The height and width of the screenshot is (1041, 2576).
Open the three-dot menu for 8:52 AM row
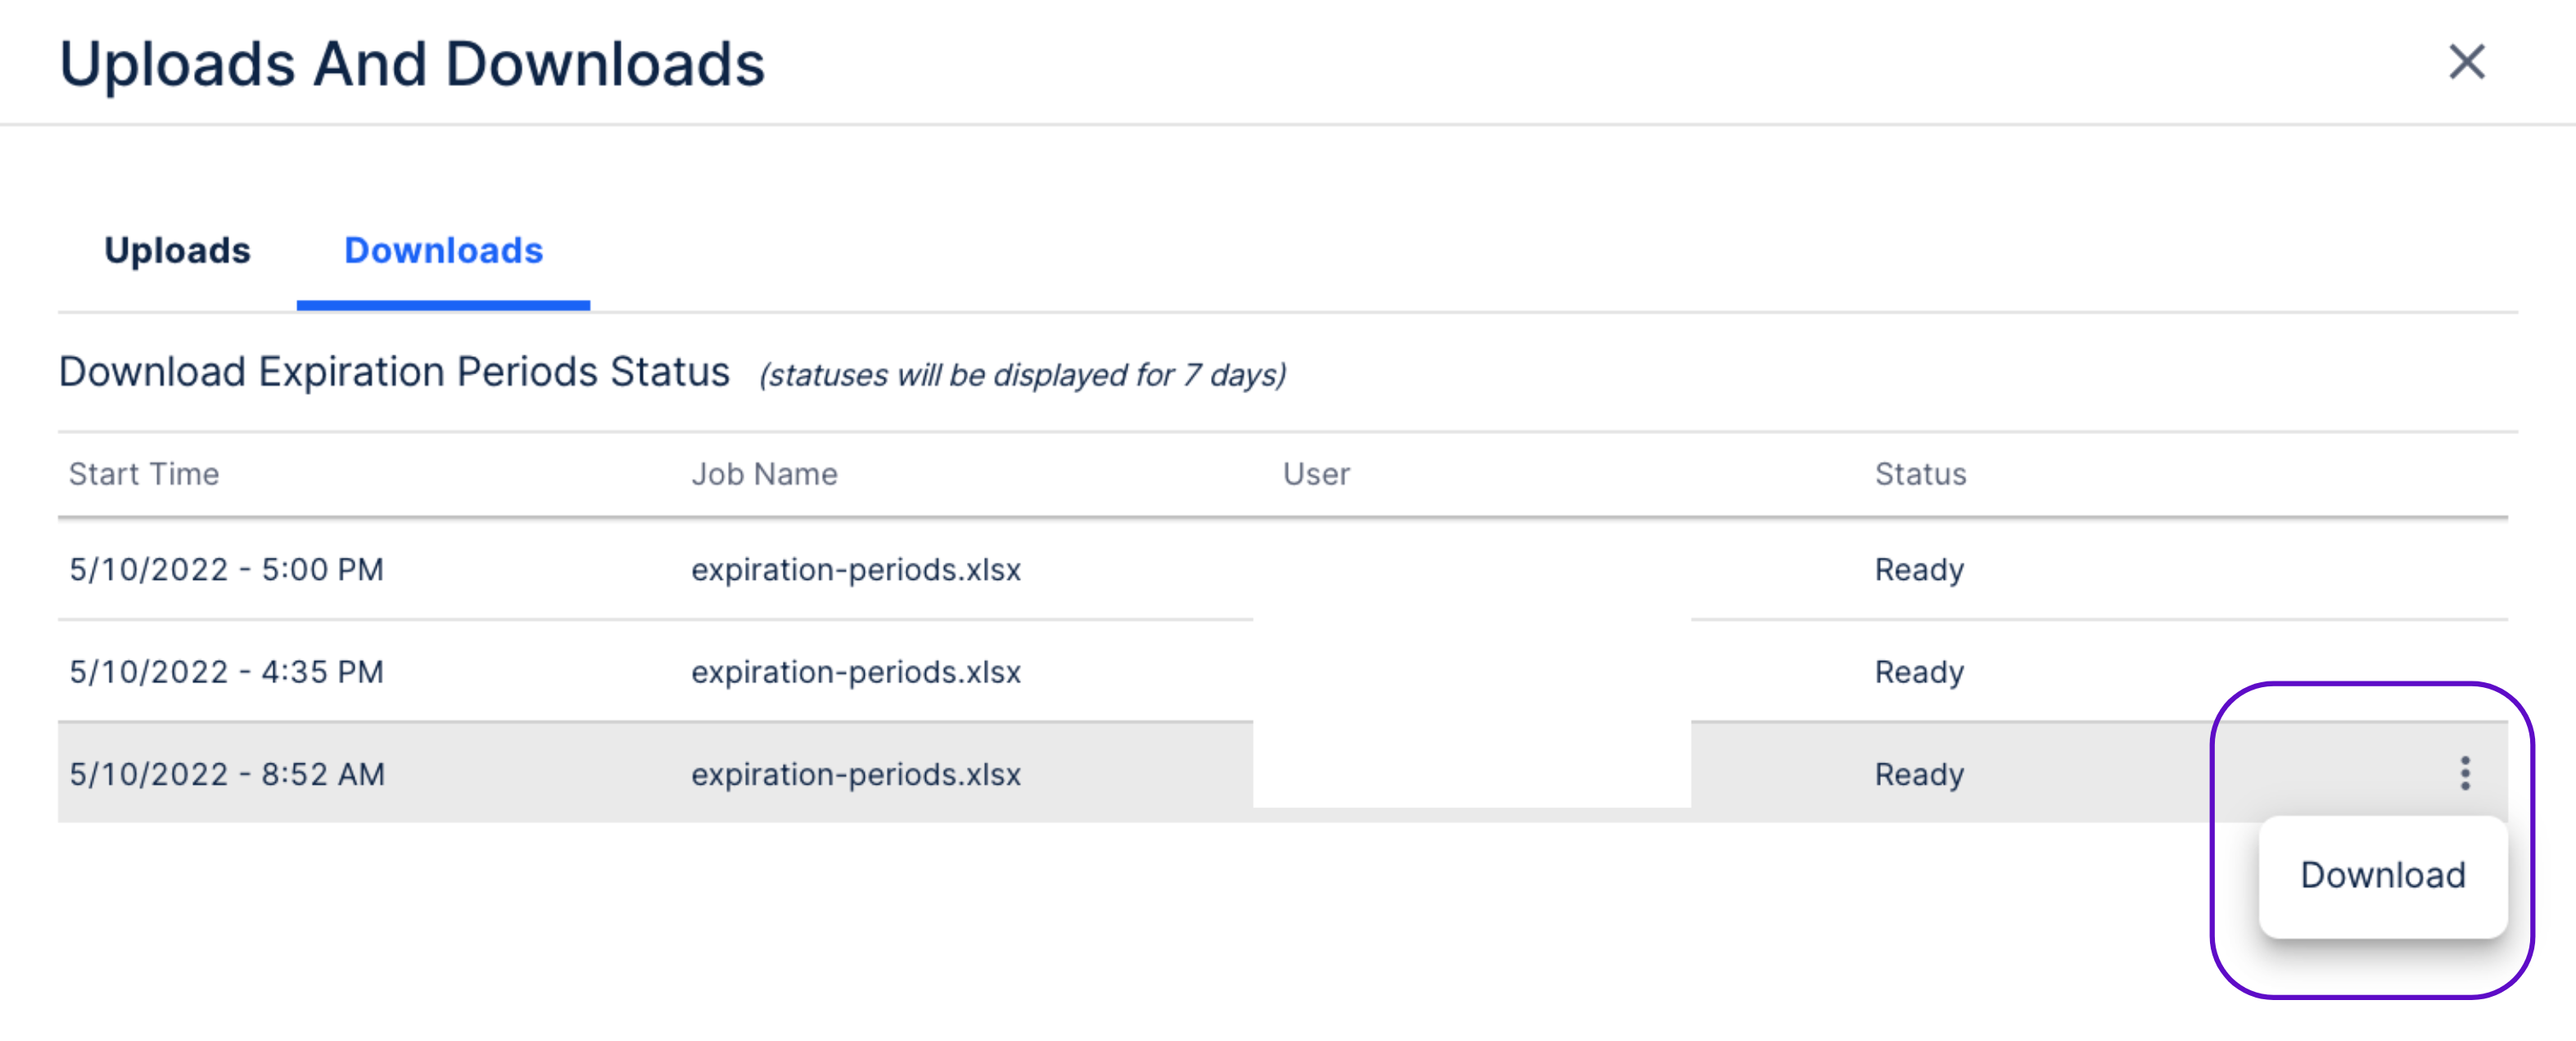(x=2465, y=773)
